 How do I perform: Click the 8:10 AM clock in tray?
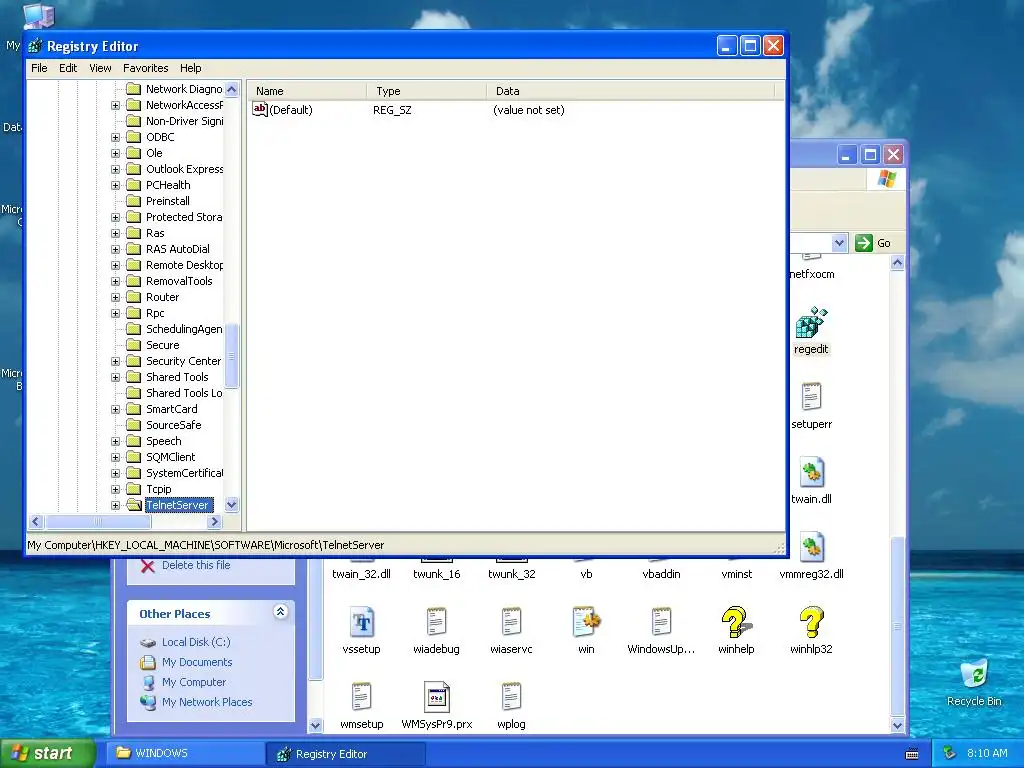tap(987, 753)
